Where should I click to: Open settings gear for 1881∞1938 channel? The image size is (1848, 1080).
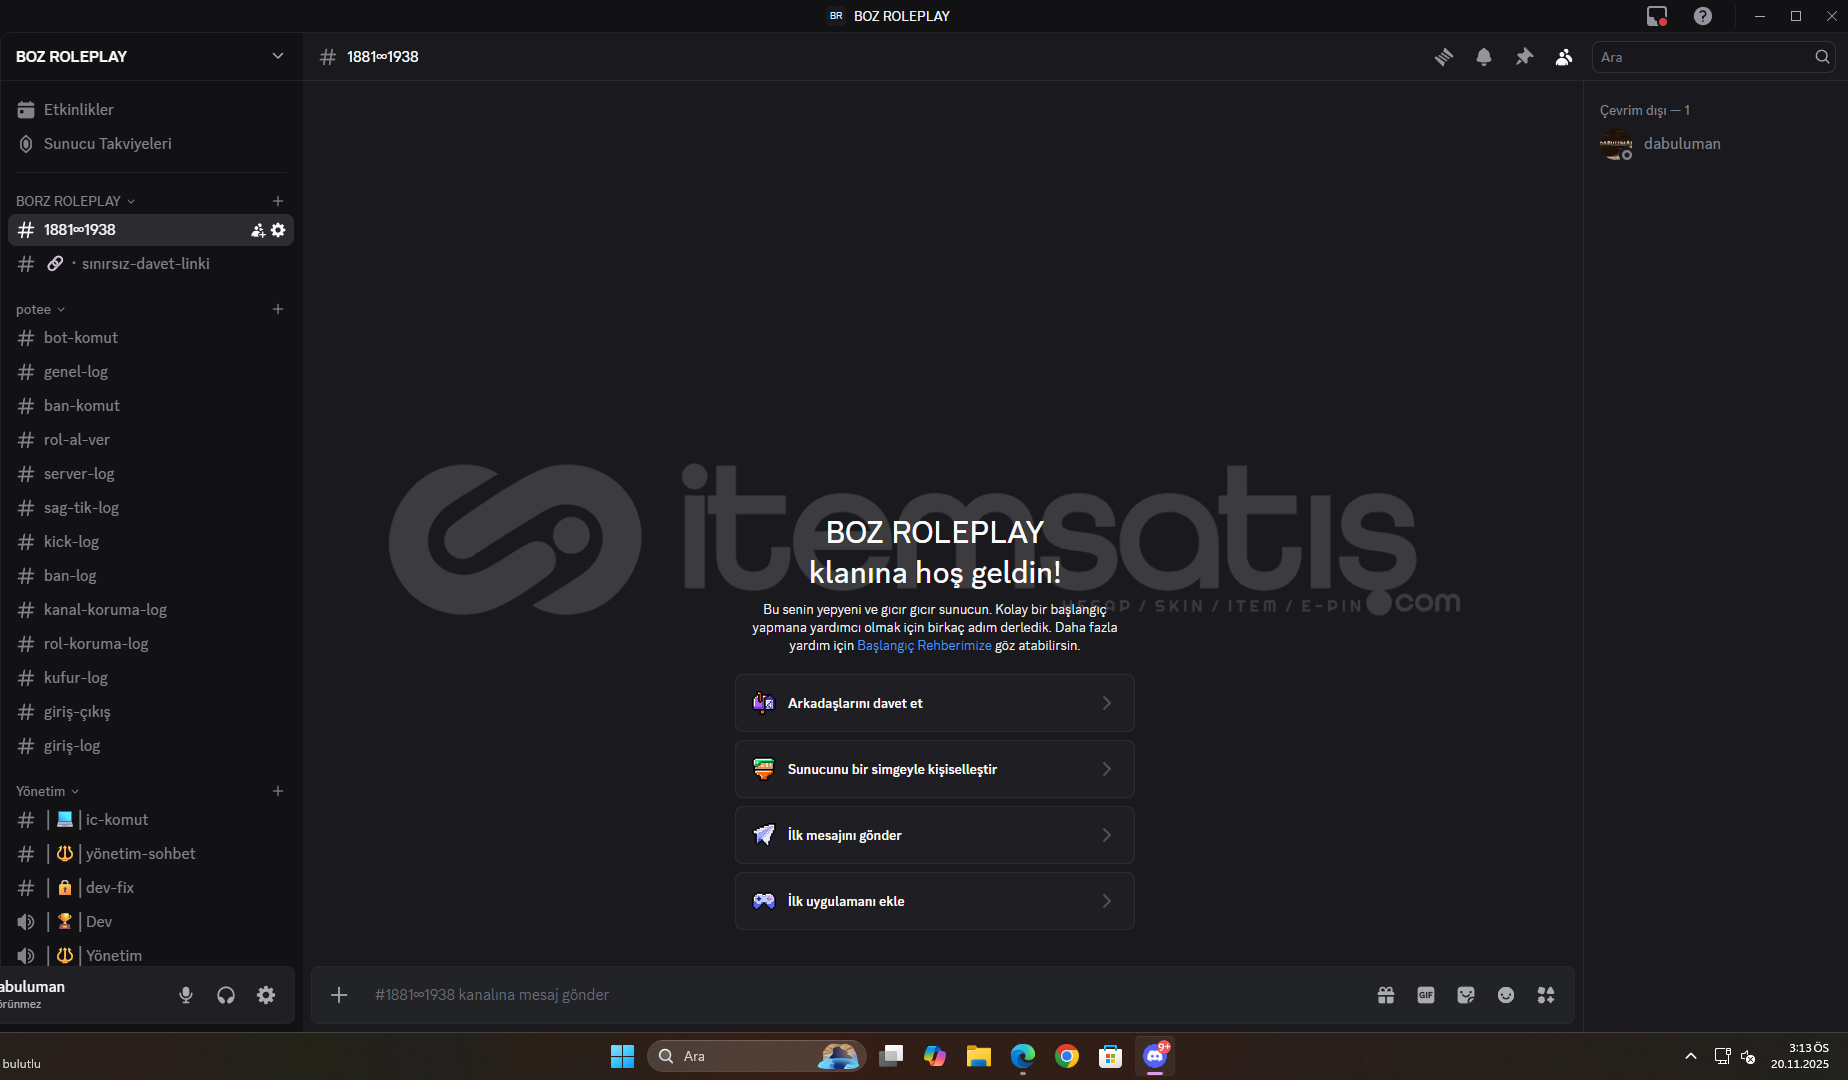coord(278,230)
